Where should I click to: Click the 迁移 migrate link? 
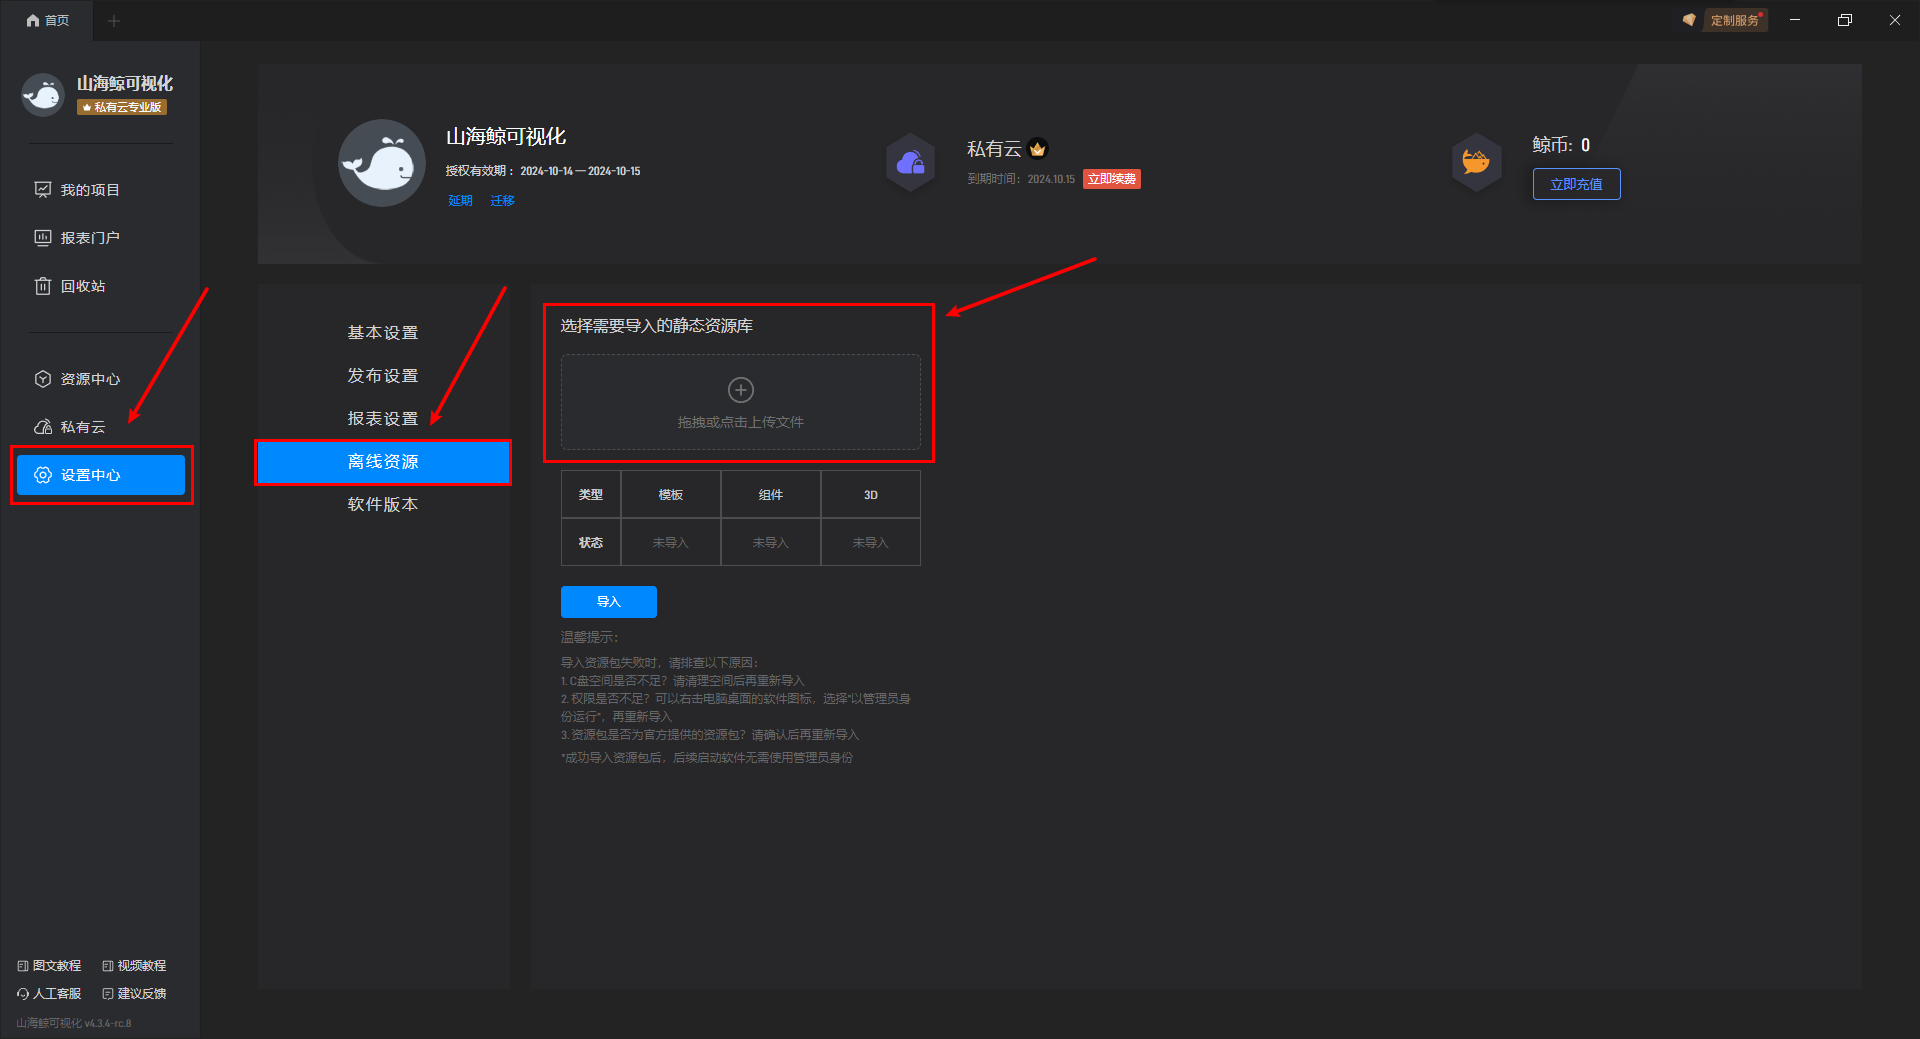tap(502, 201)
